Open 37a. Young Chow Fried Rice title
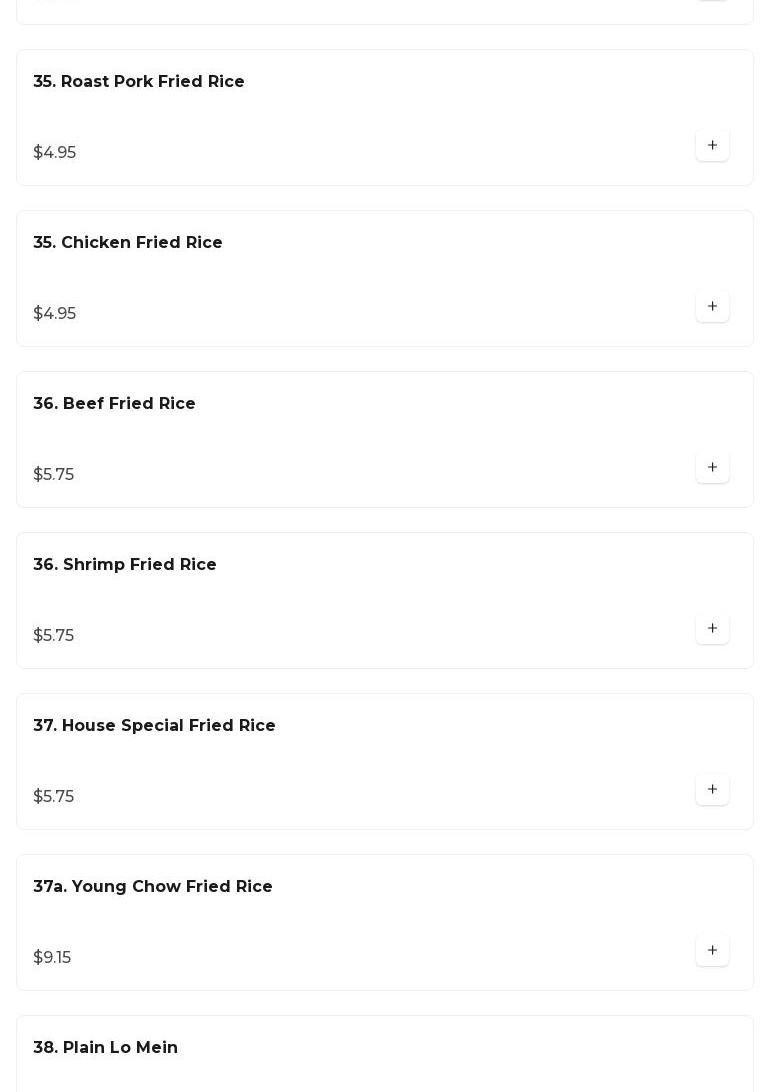 click(153, 887)
